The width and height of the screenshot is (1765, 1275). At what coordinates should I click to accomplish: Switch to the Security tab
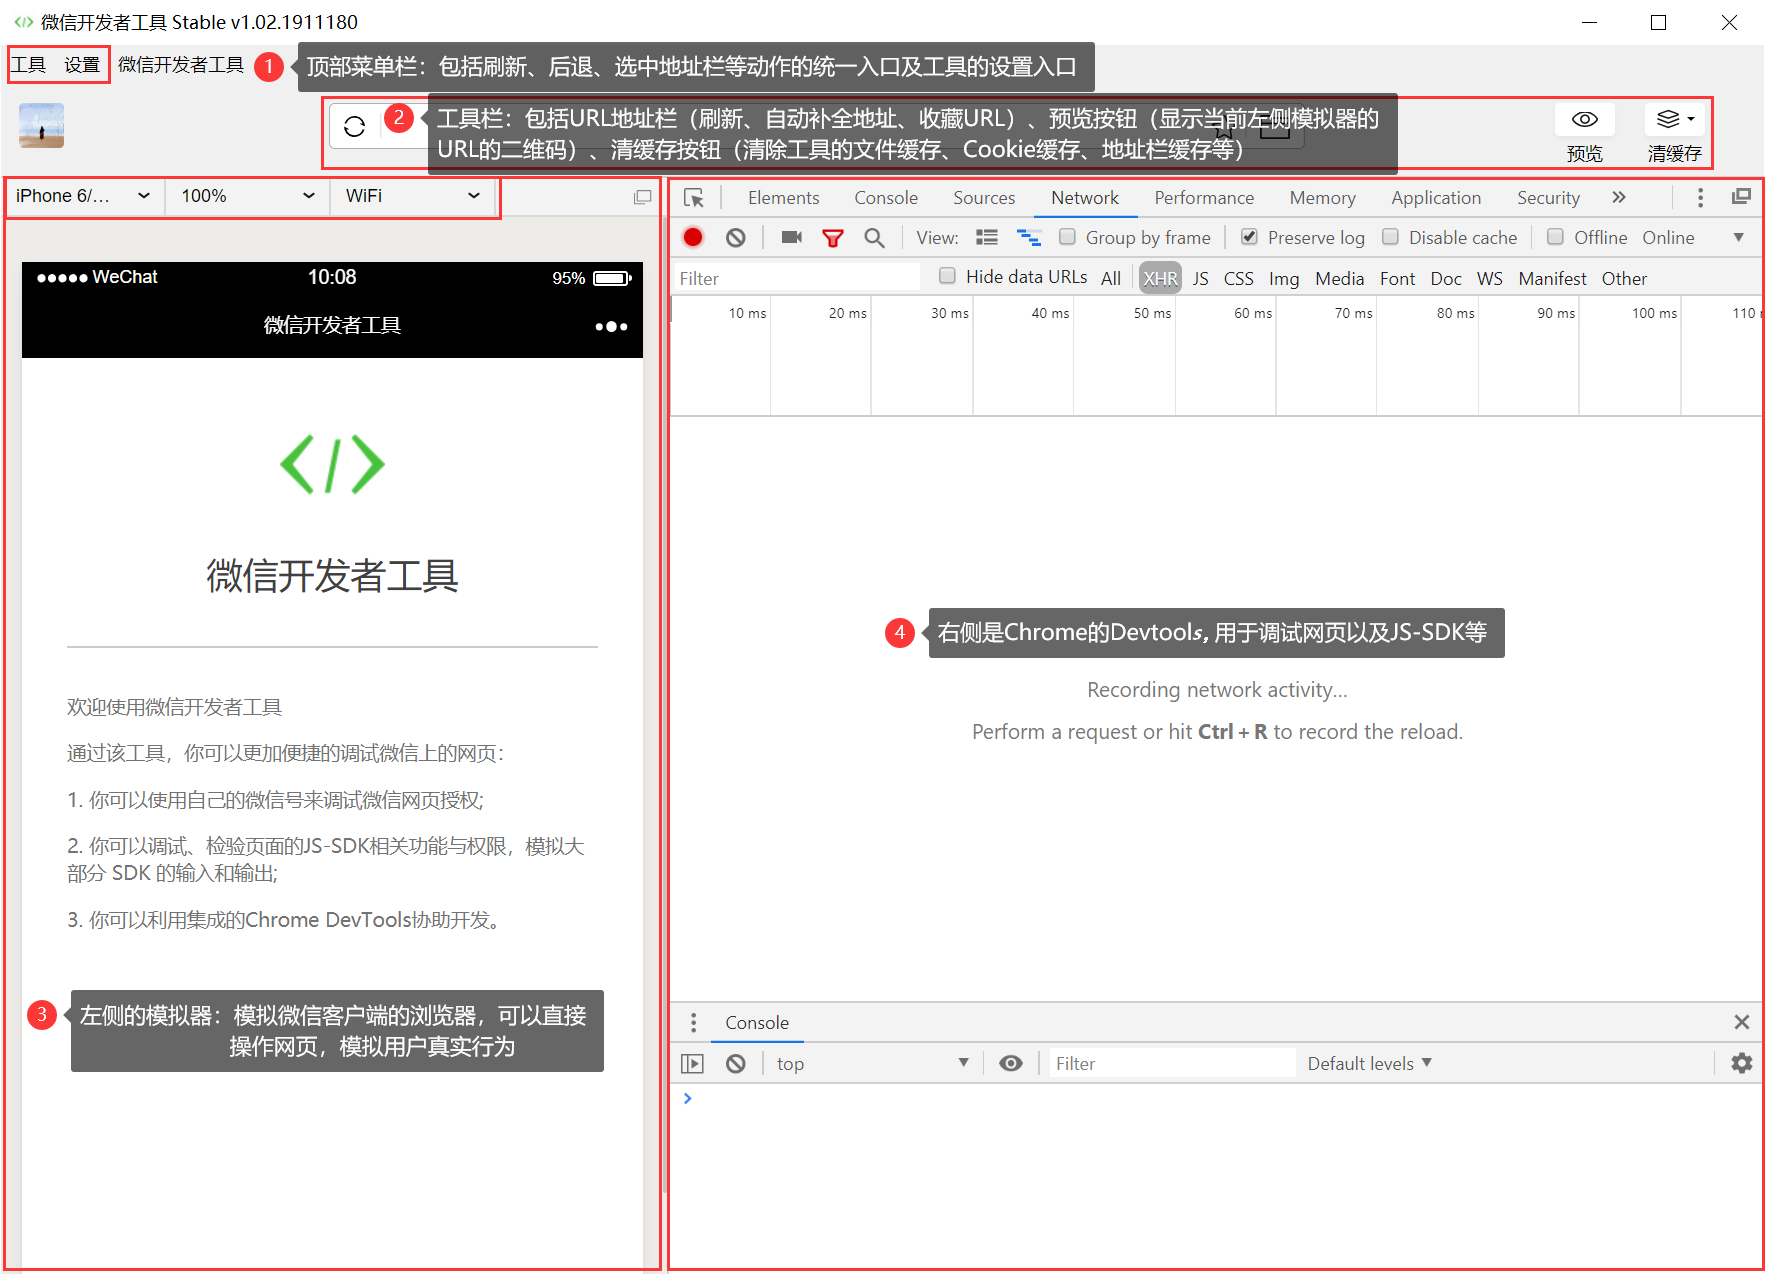(x=1548, y=198)
